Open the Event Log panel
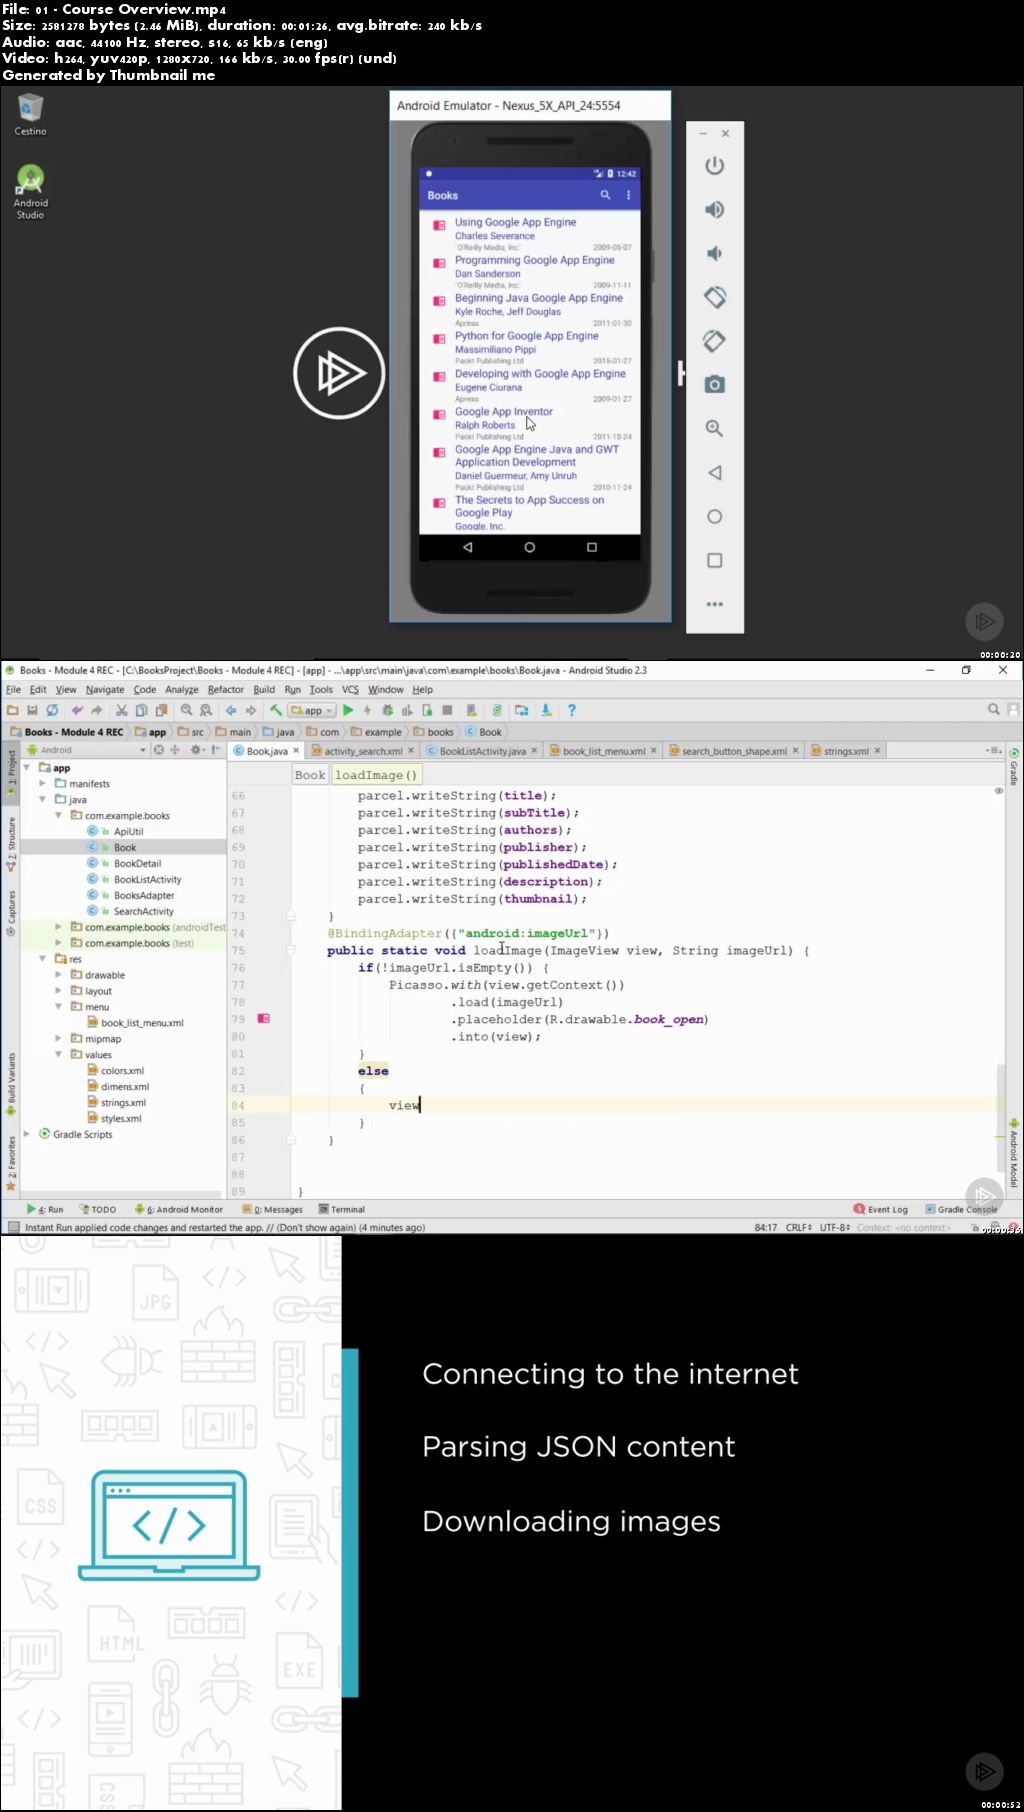This screenshot has height=1812, width=1024. coord(881,1209)
